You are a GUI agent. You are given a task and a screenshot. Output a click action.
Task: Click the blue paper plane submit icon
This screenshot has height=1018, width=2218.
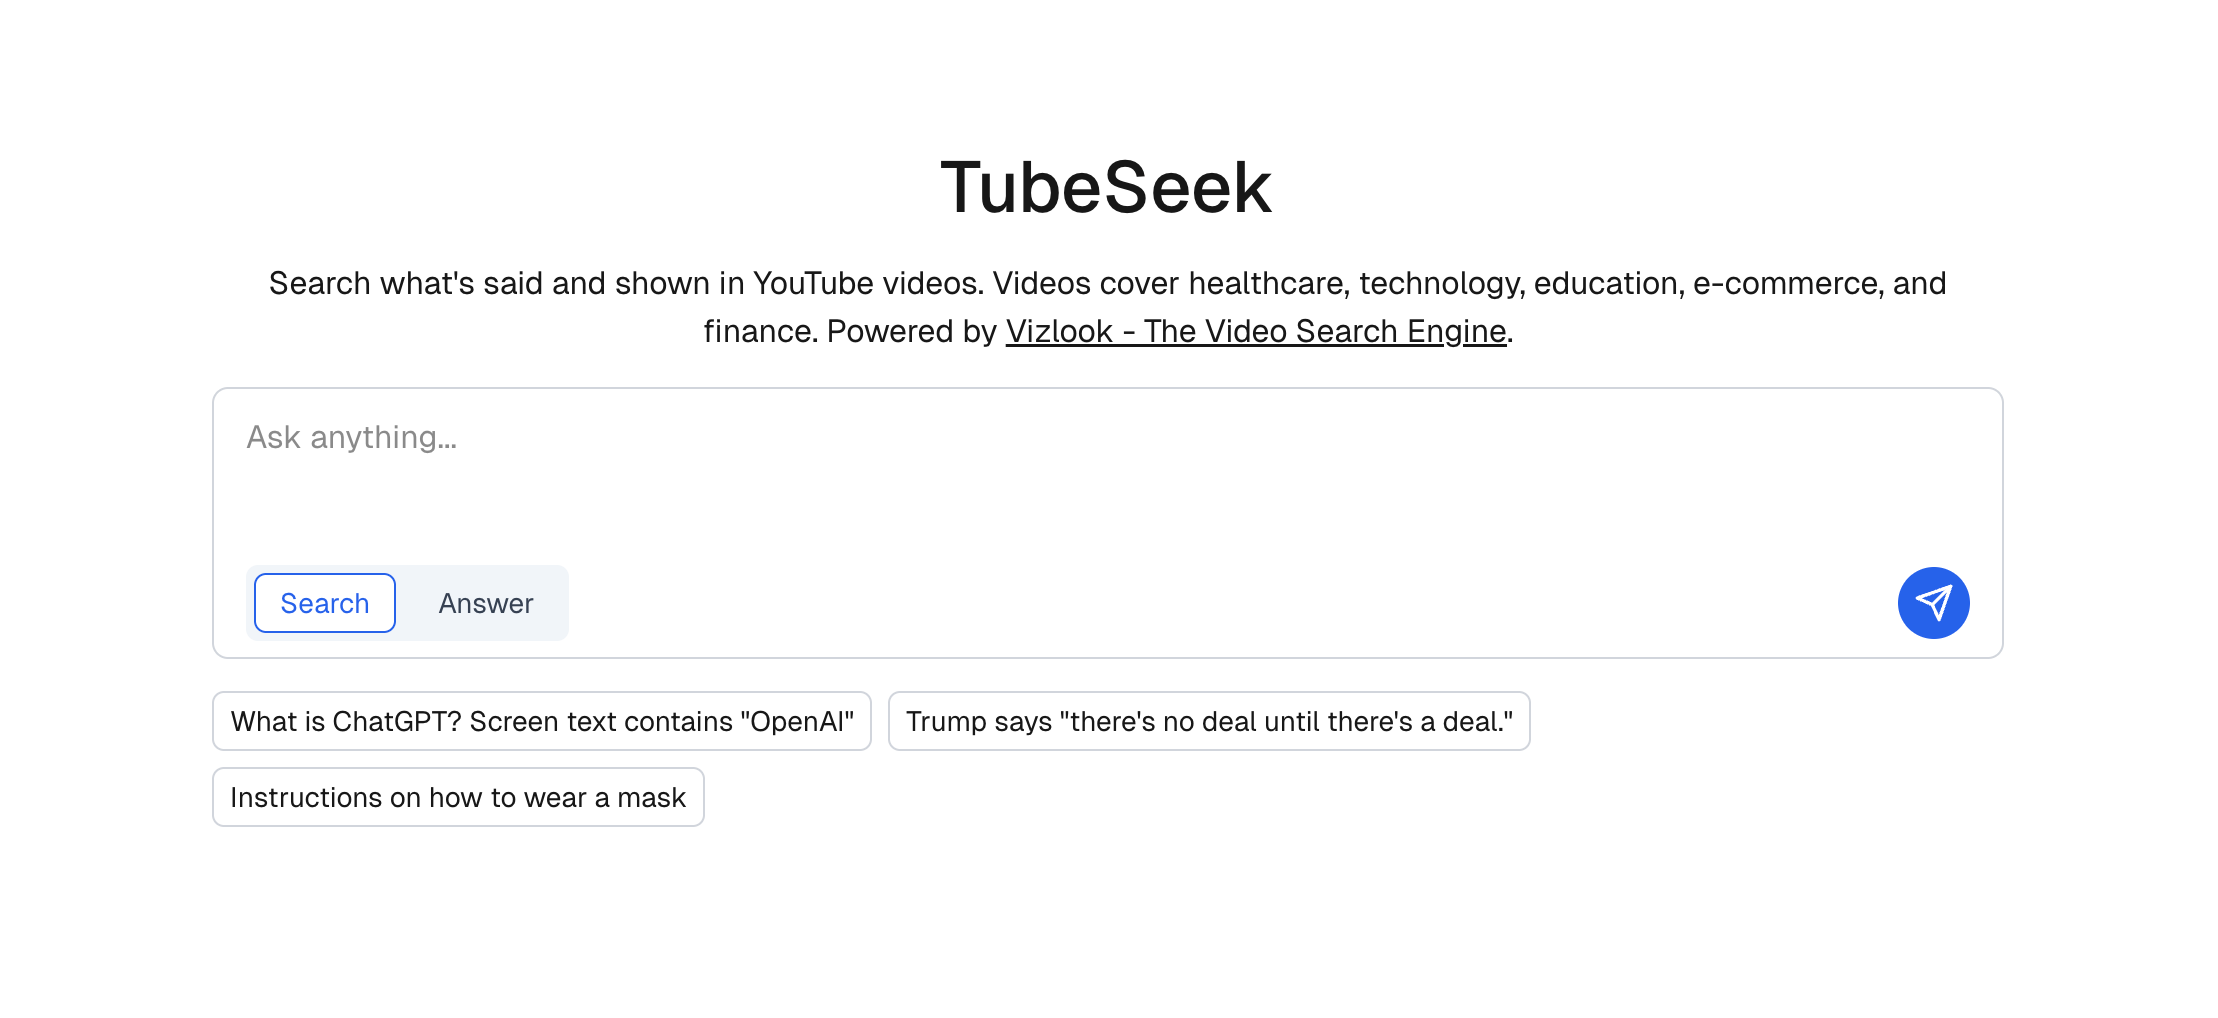point(1934,602)
